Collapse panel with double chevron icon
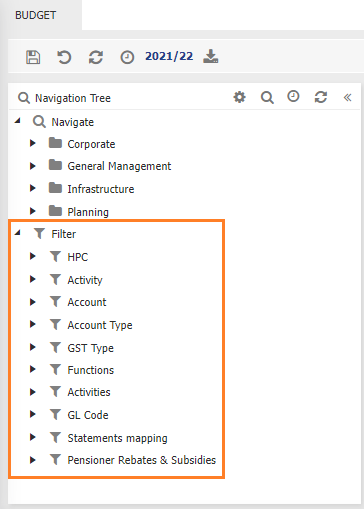 [347, 97]
